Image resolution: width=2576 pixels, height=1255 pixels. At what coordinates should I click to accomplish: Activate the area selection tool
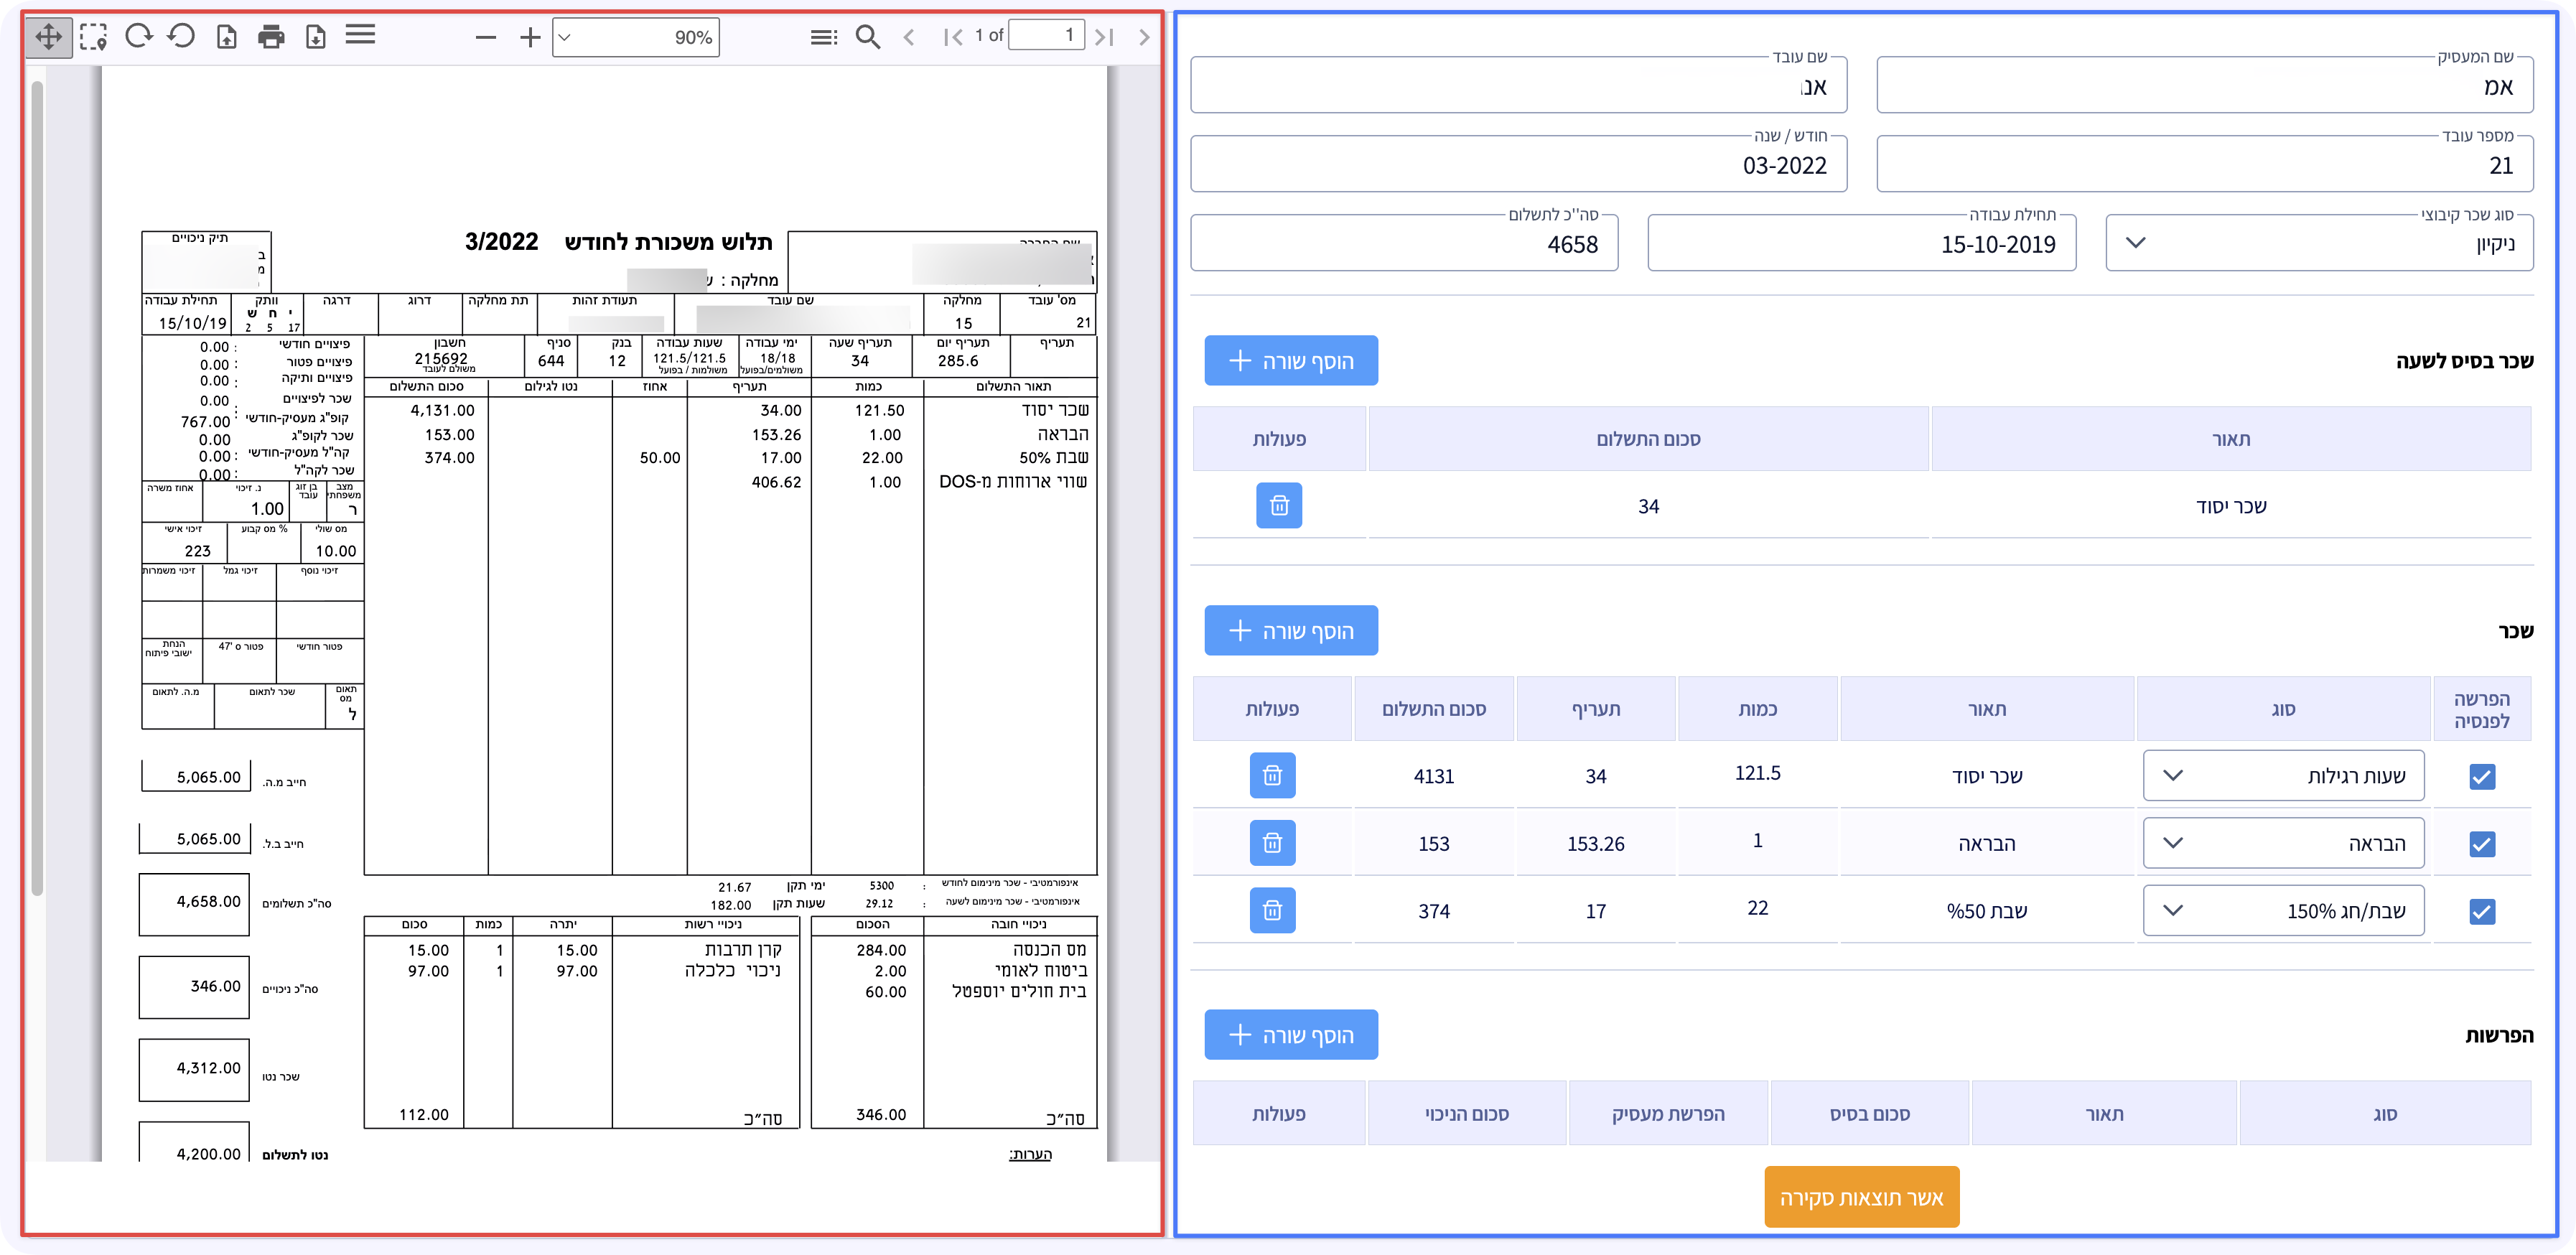tap(93, 38)
